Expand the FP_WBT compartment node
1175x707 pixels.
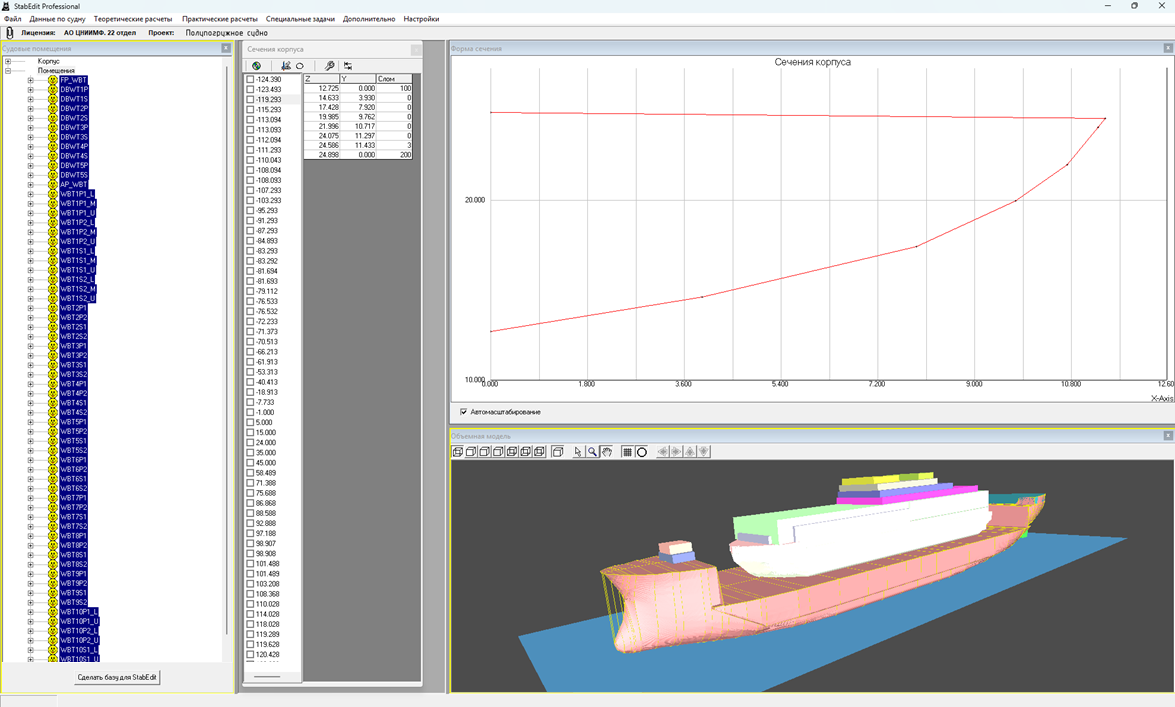coord(30,80)
